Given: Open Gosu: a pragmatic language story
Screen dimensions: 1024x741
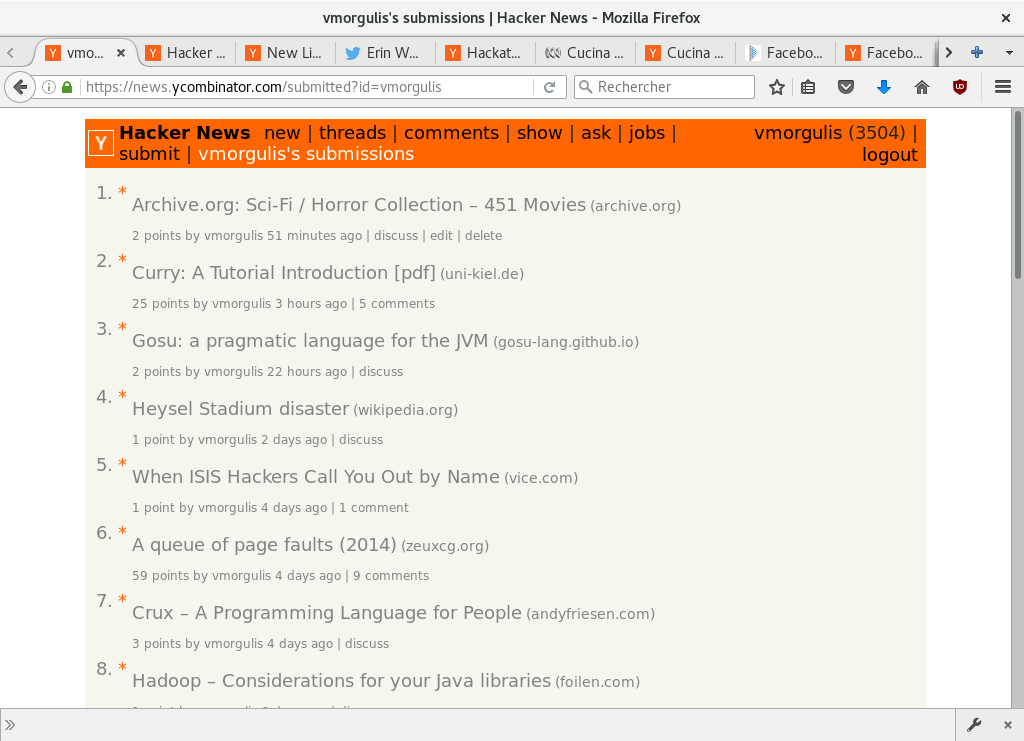Looking at the screenshot, I should (310, 341).
